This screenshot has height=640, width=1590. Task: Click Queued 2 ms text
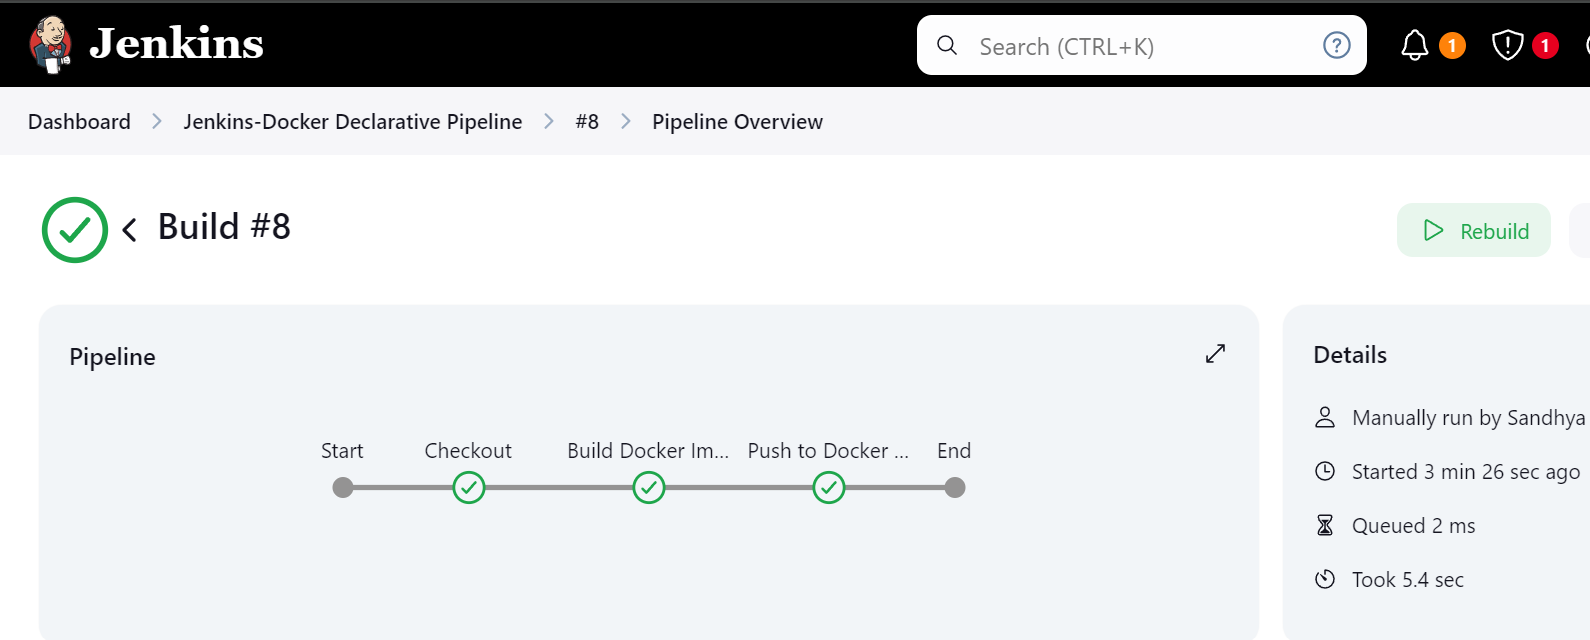coord(1413,526)
